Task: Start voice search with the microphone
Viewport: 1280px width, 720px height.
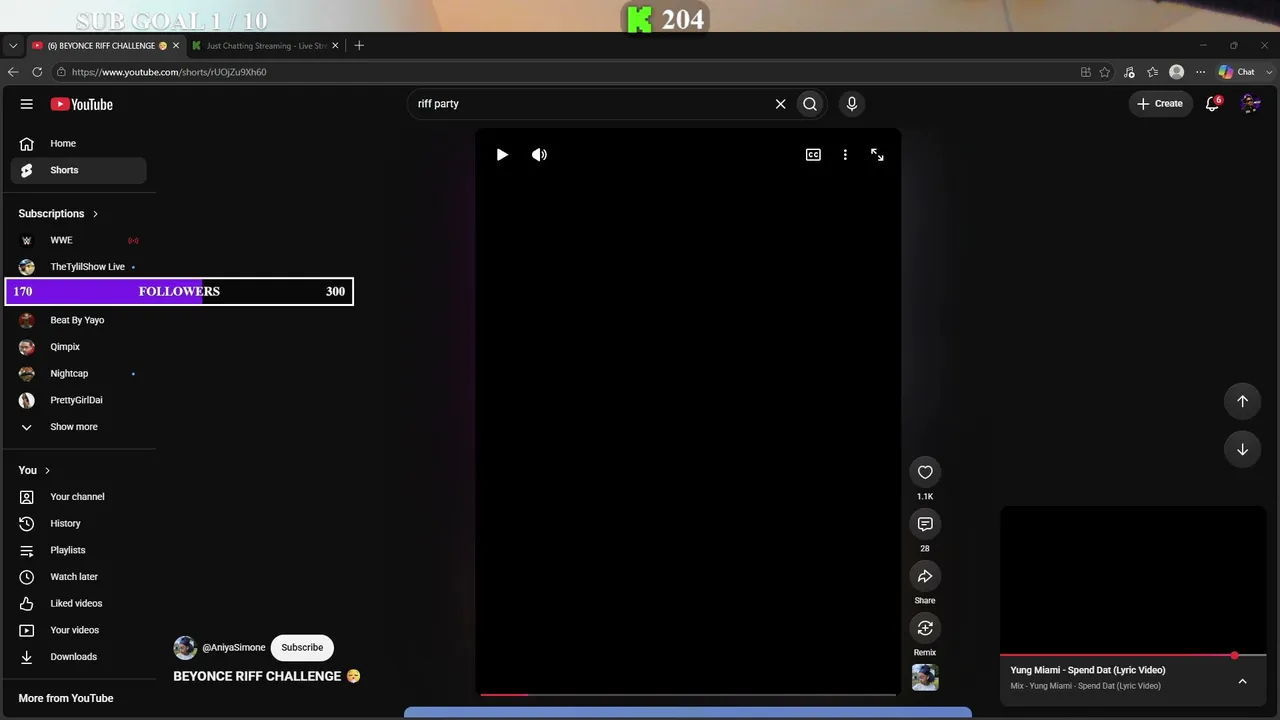Action: pos(852,104)
